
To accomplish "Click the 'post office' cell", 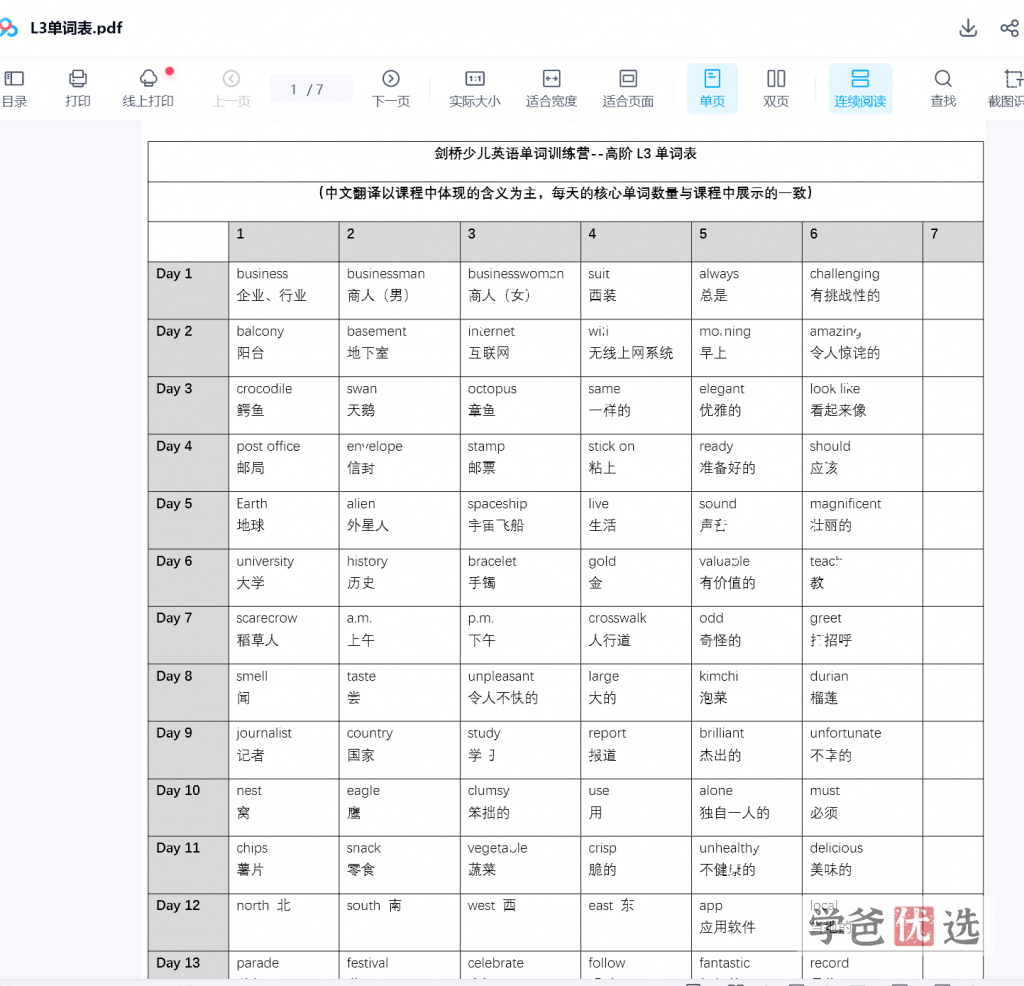I will click(283, 462).
